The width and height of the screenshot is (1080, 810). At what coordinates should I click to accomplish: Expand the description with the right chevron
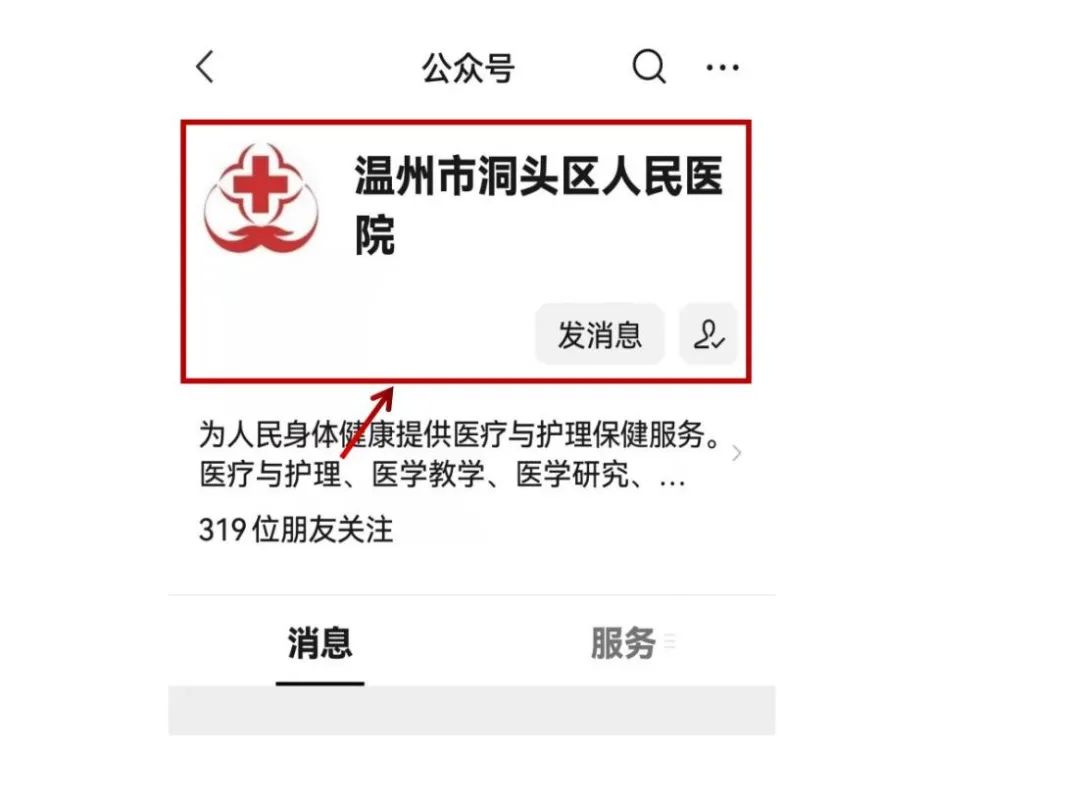[x=736, y=453]
